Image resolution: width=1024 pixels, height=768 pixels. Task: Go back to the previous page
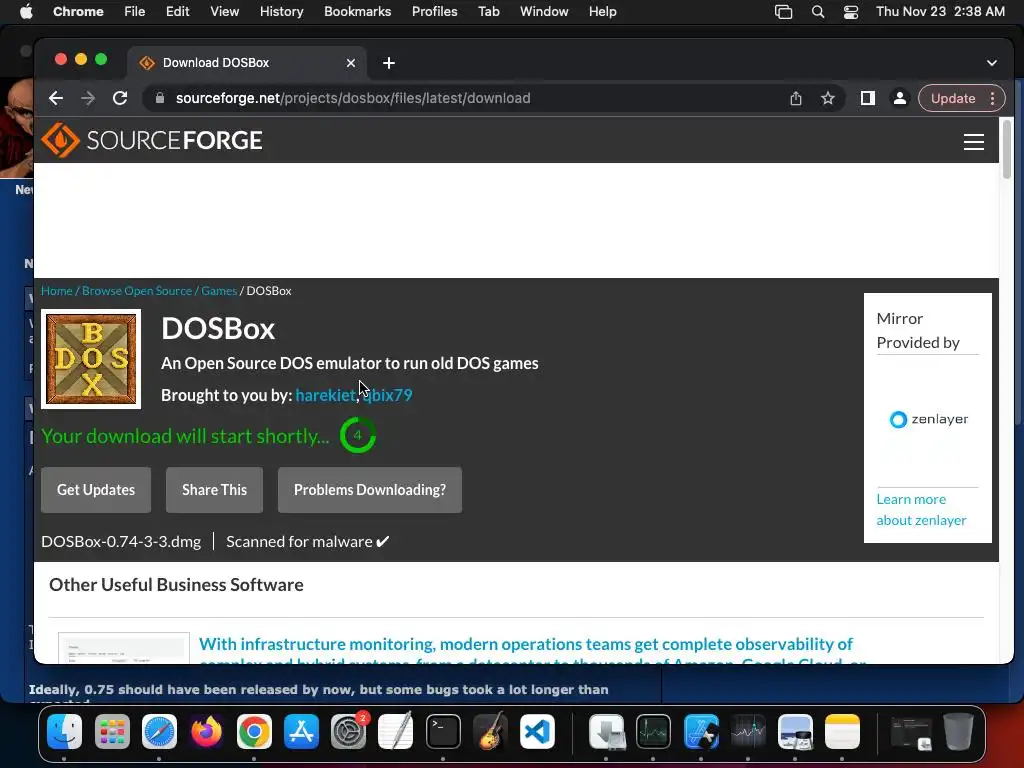pyautogui.click(x=56, y=99)
